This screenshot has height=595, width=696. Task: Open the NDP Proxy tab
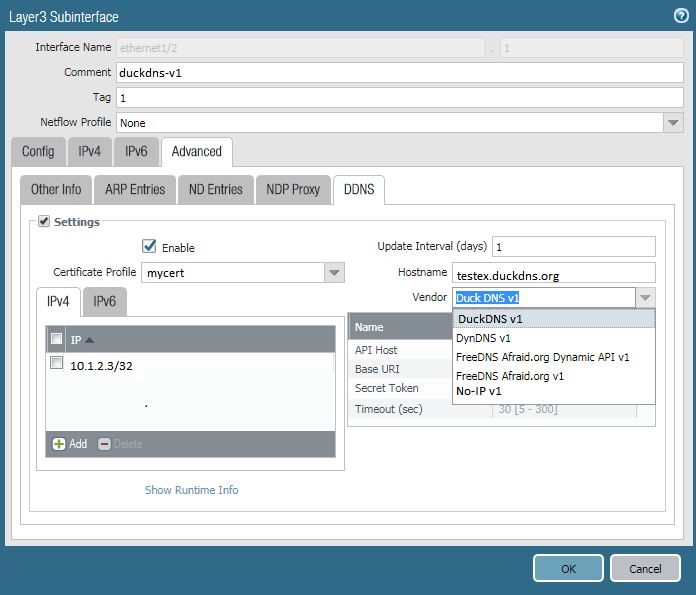tap(293, 189)
